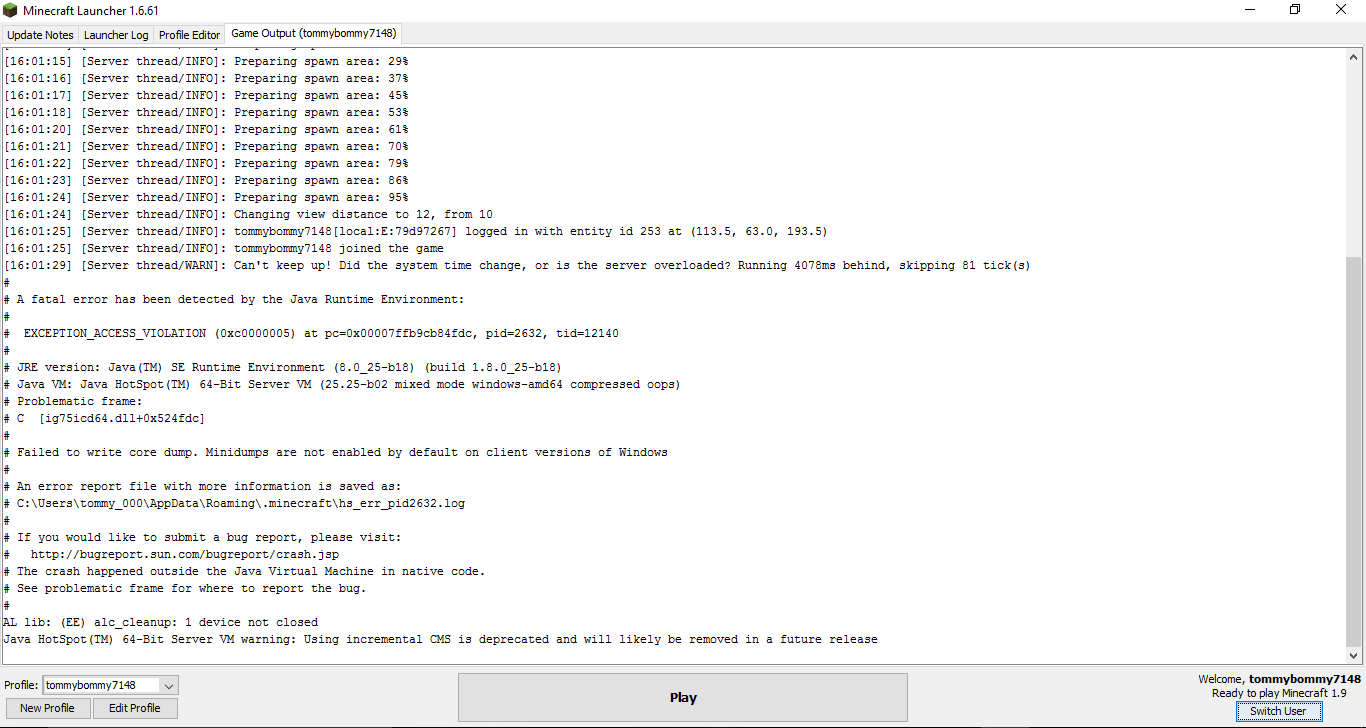
Task: Click the "Failed to write core dump" line
Action: click(x=335, y=452)
